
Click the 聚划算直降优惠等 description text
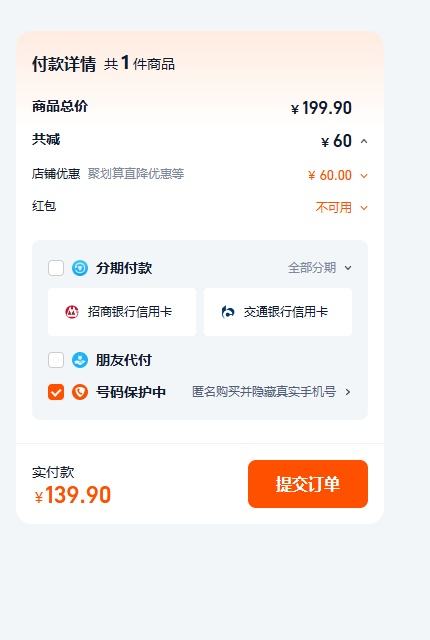(136, 174)
